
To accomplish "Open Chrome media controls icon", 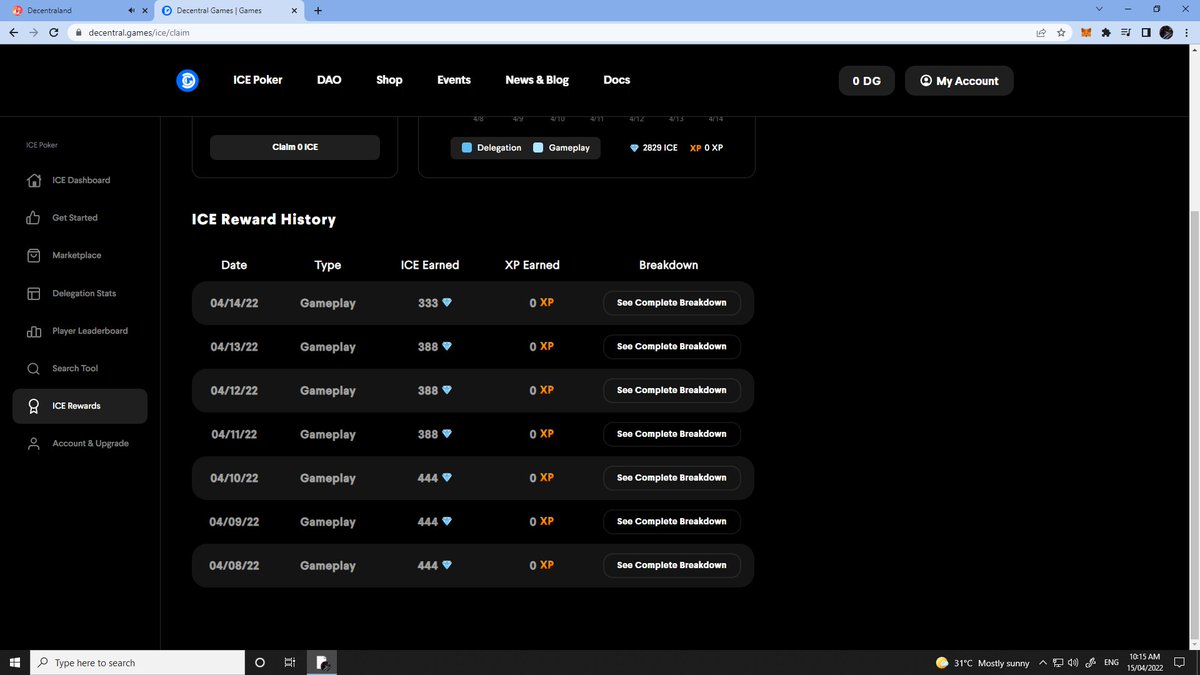I will 1126,32.
